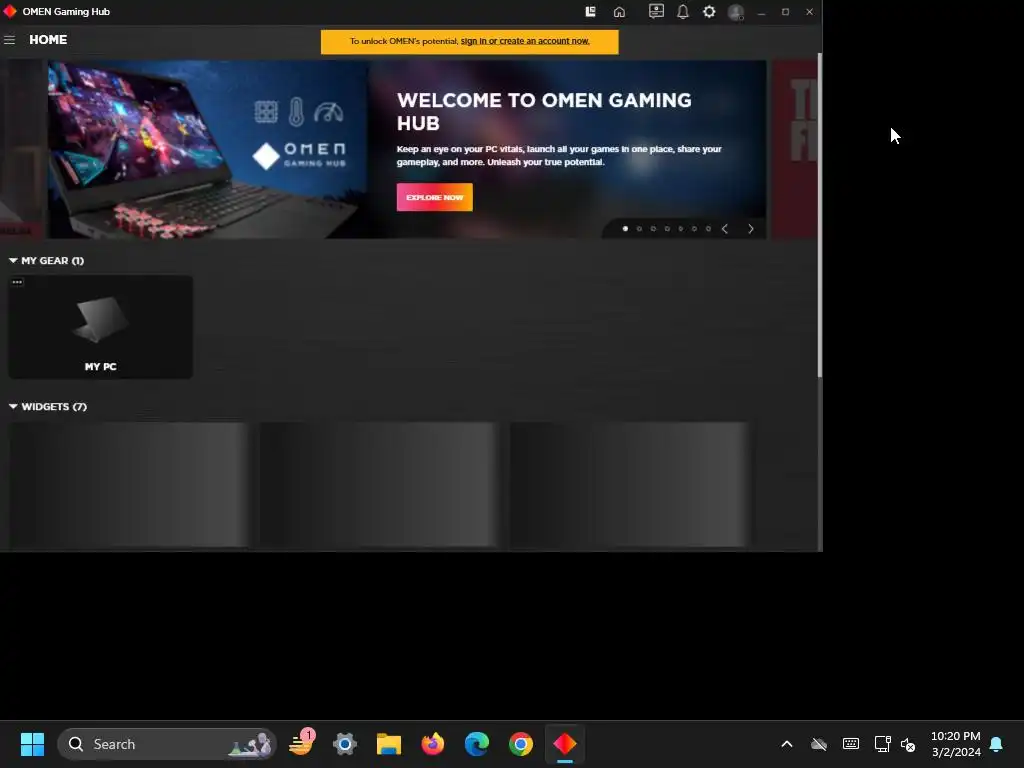Select the second carousel dot

click(639, 229)
